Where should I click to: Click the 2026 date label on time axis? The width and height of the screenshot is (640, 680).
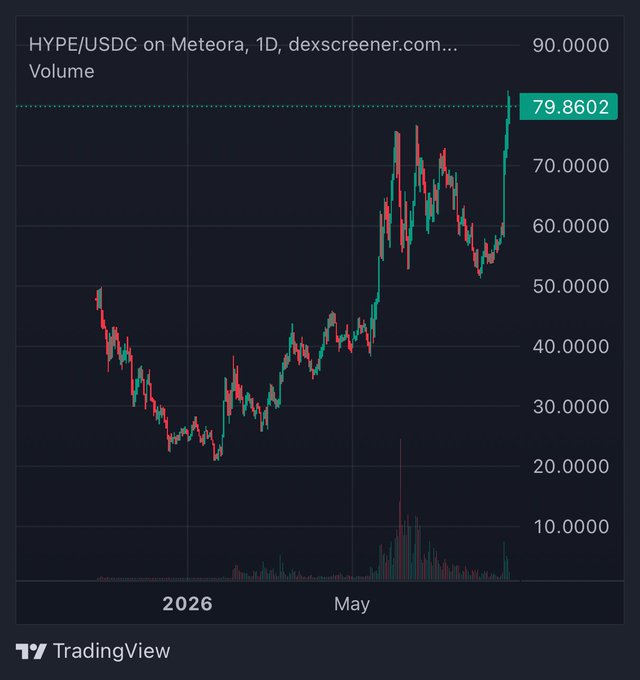pos(187,604)
